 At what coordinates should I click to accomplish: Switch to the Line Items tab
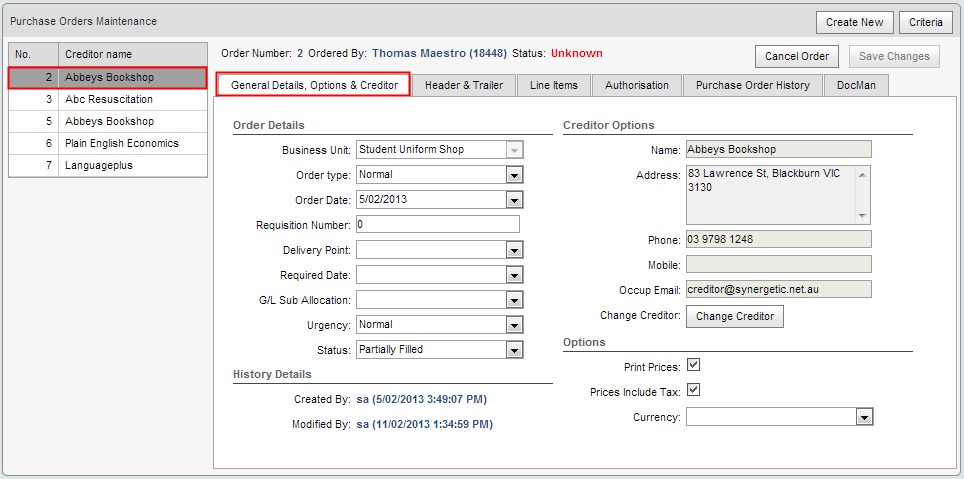pos(553,85)
